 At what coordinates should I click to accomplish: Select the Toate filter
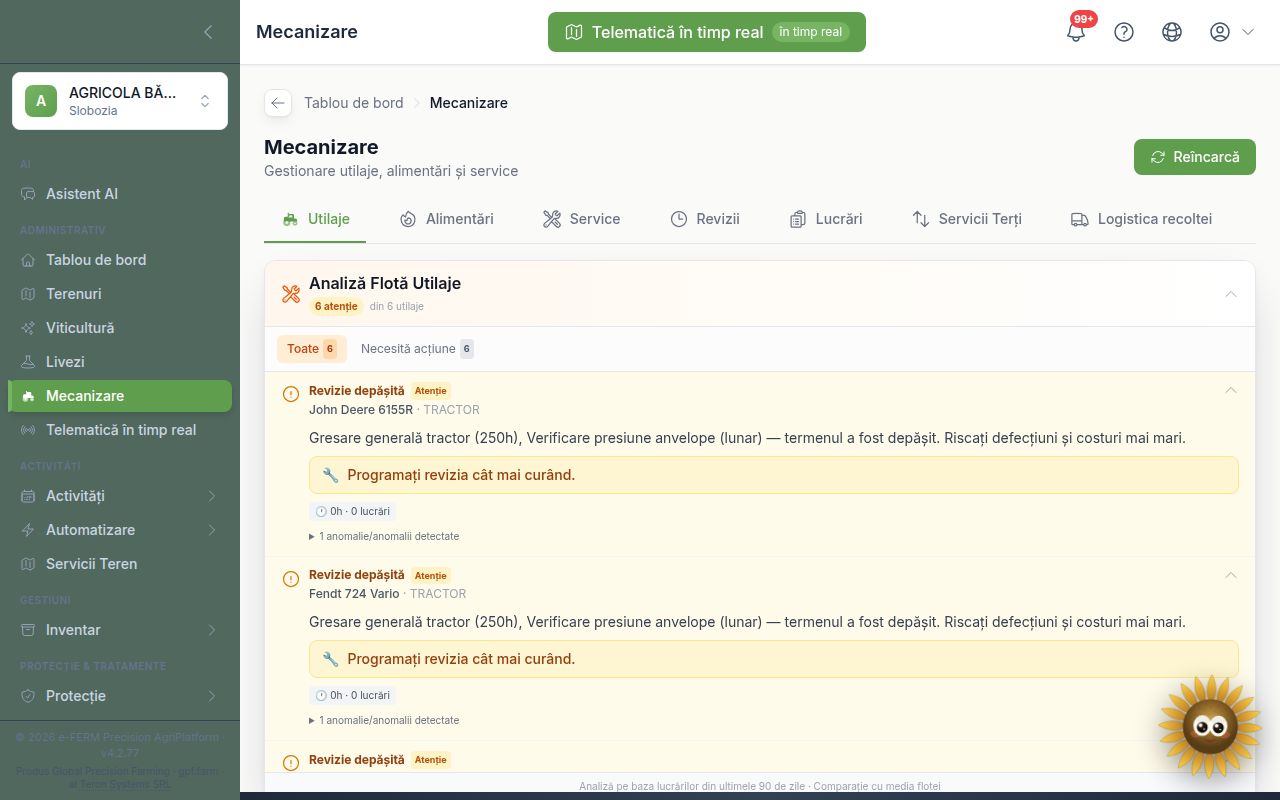[312, 349]
